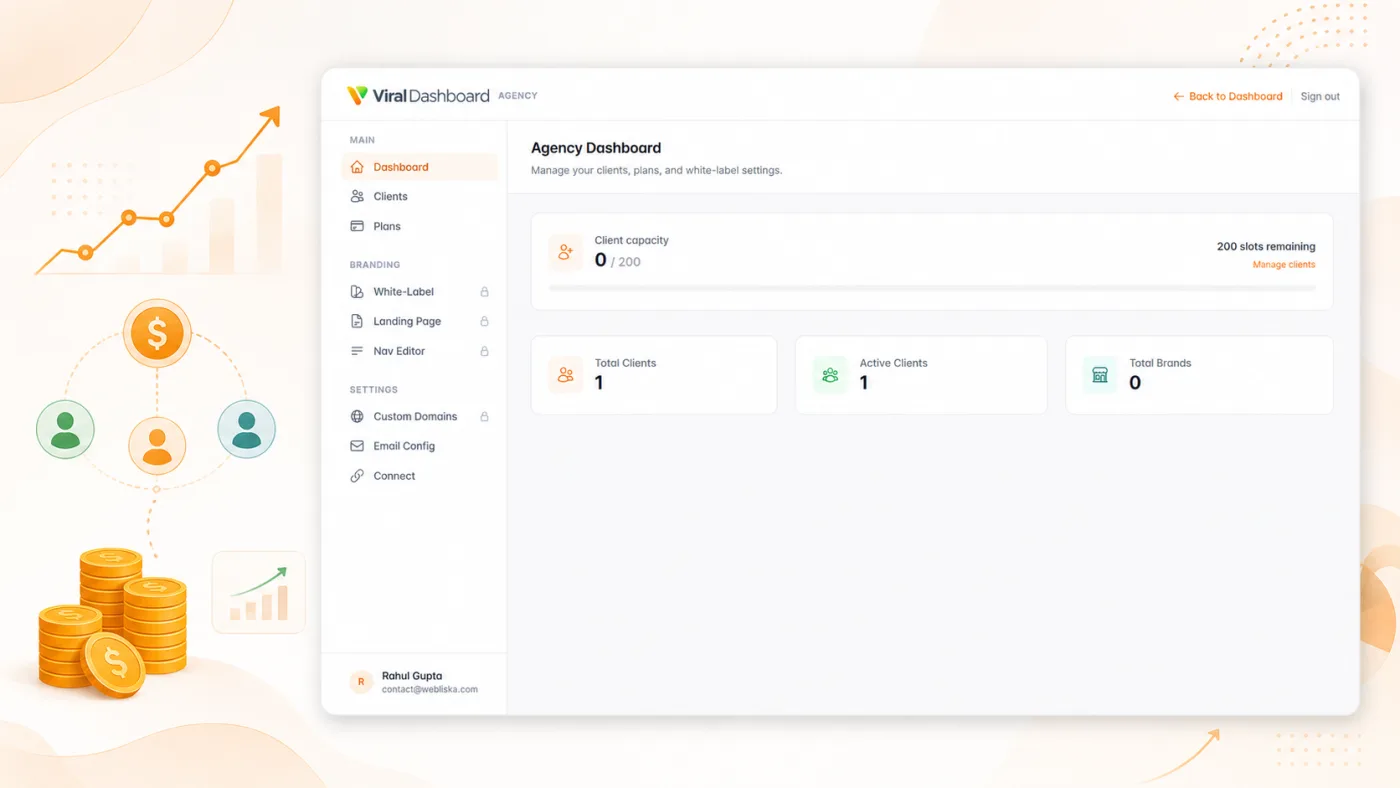The height and width of the screenshot is (788, 1400).
Task: Click the 'Manage your clients, plans' subtitle
Action: point(657,171)
